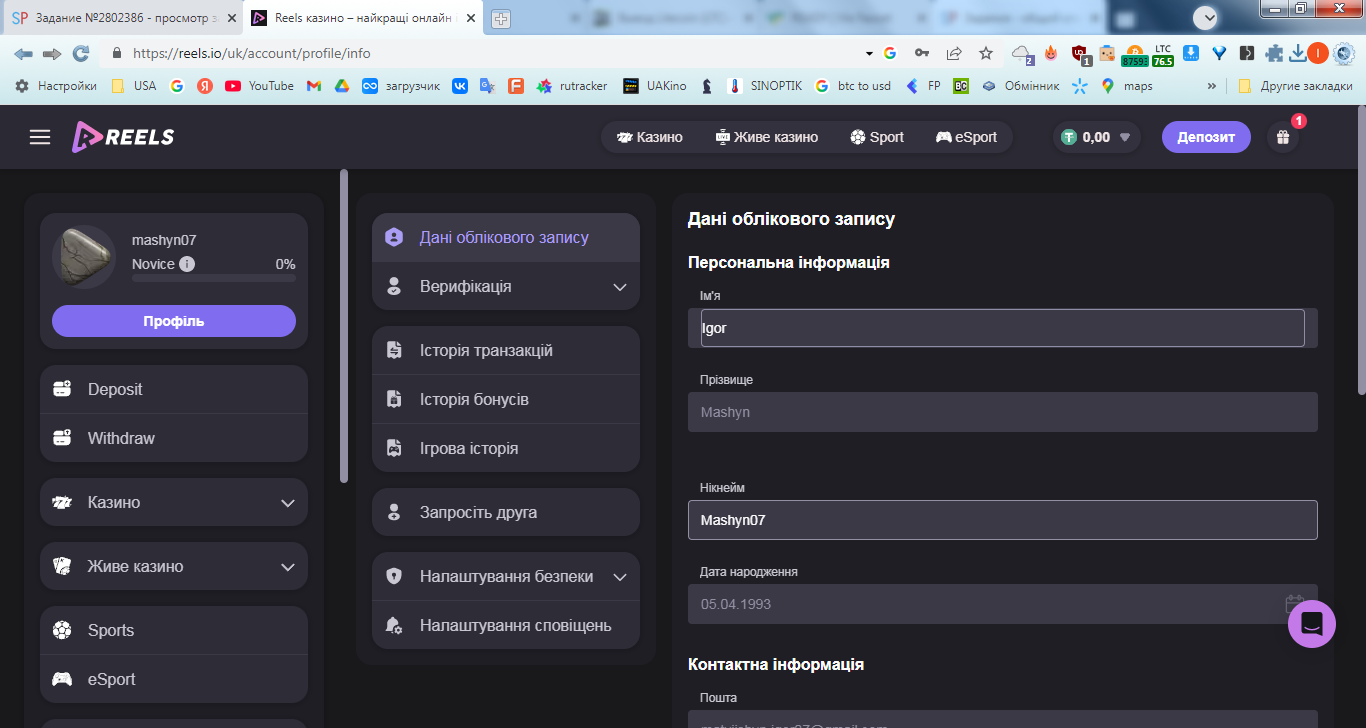Click the Депозит button
Image resolution: width=1366 pixels, height=728 pixels.
point(1206,137)
